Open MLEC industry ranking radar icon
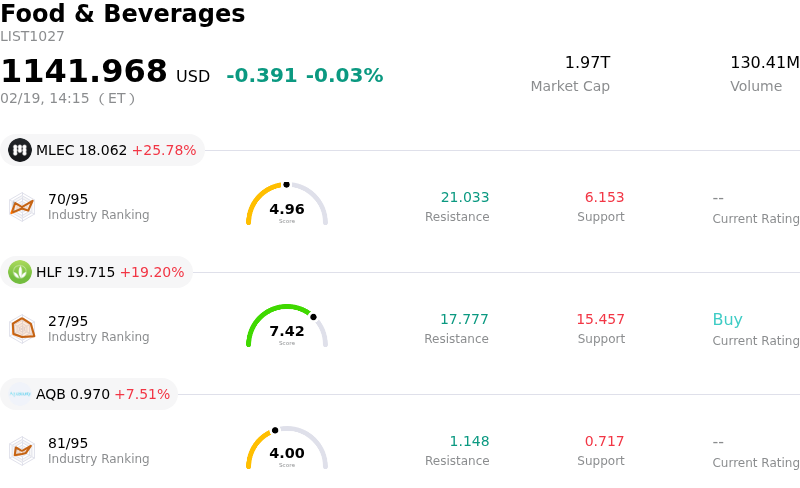Image resolution: width=800 pixels, height=488 pixels. click(x=22, y=206)
